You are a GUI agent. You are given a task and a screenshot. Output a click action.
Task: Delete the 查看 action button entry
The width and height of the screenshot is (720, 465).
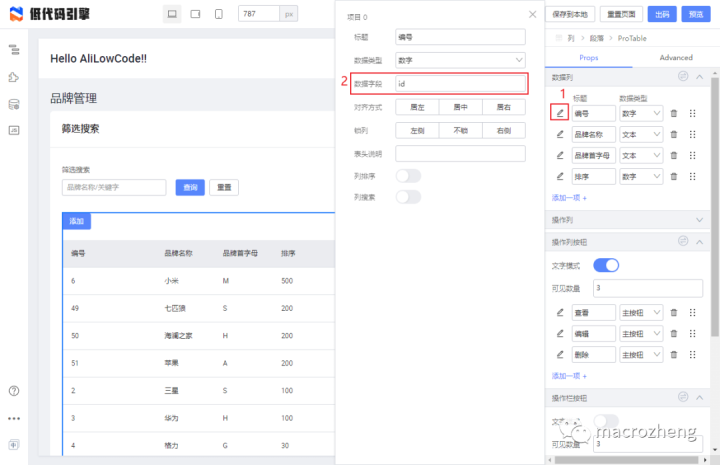[x=674, y=313]
